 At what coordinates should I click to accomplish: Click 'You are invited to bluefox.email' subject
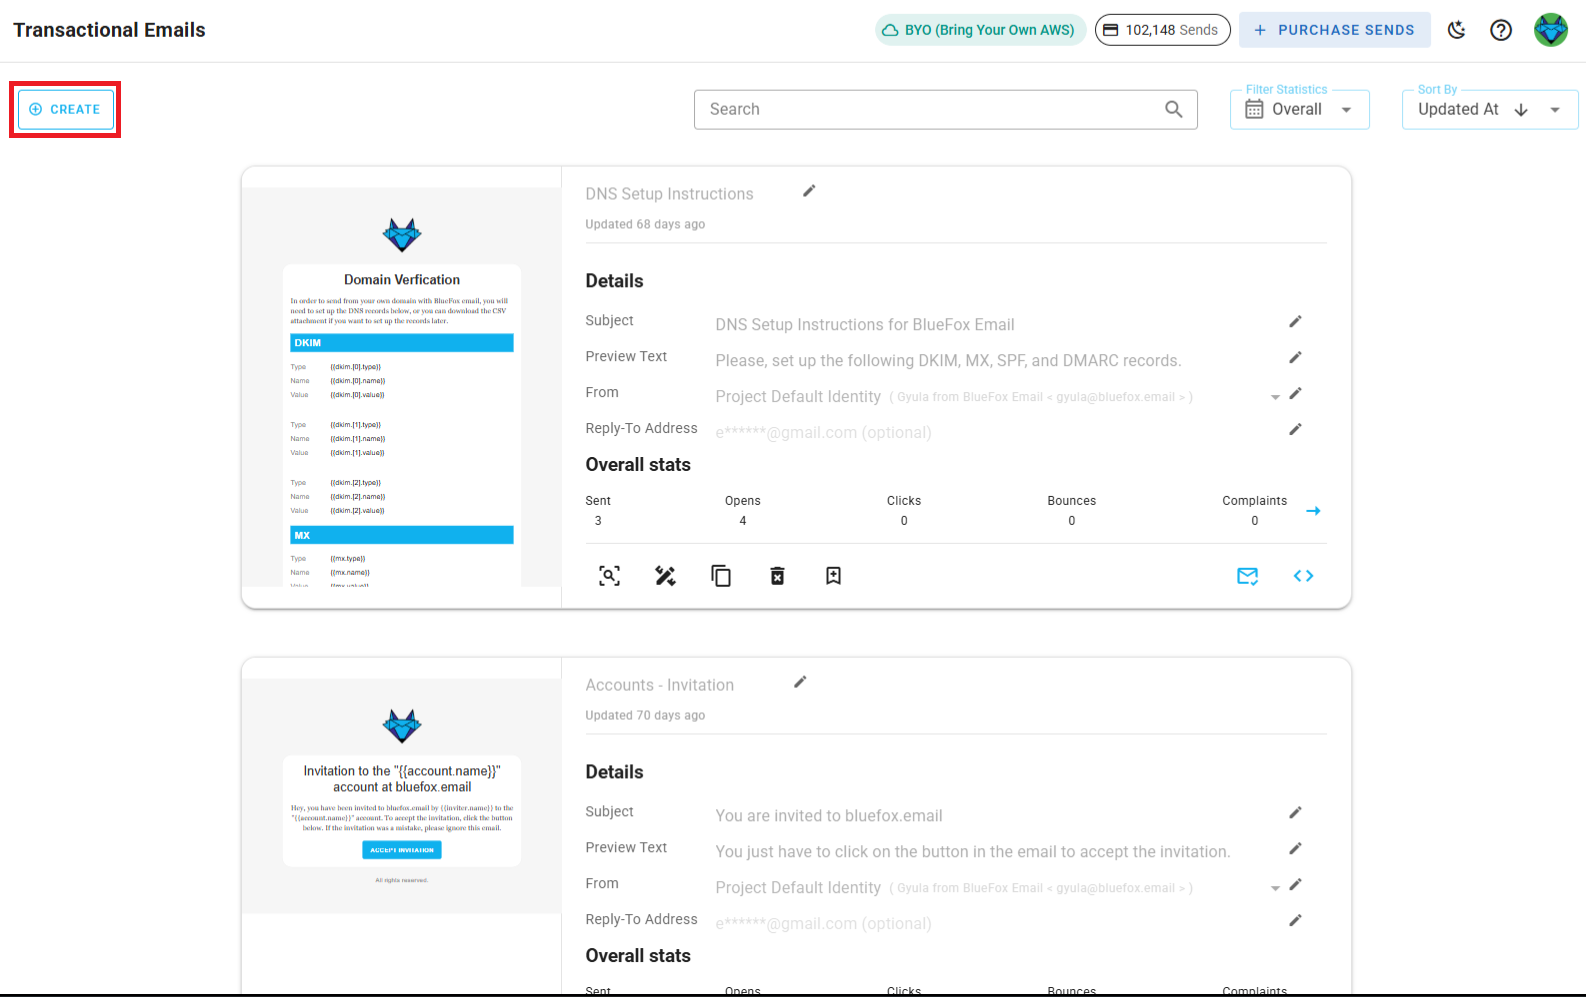[x=829, y=816]
